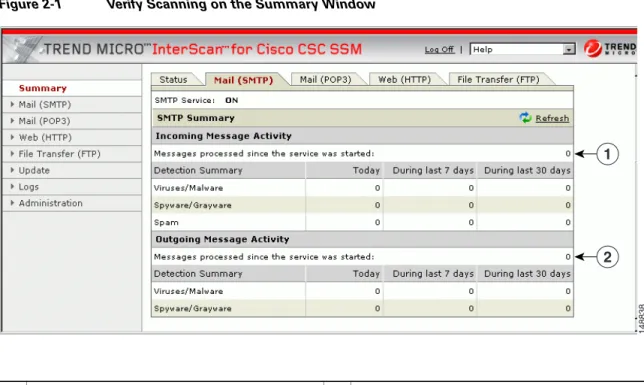Click the Trend Micro logo at top right

click(610, 49)
